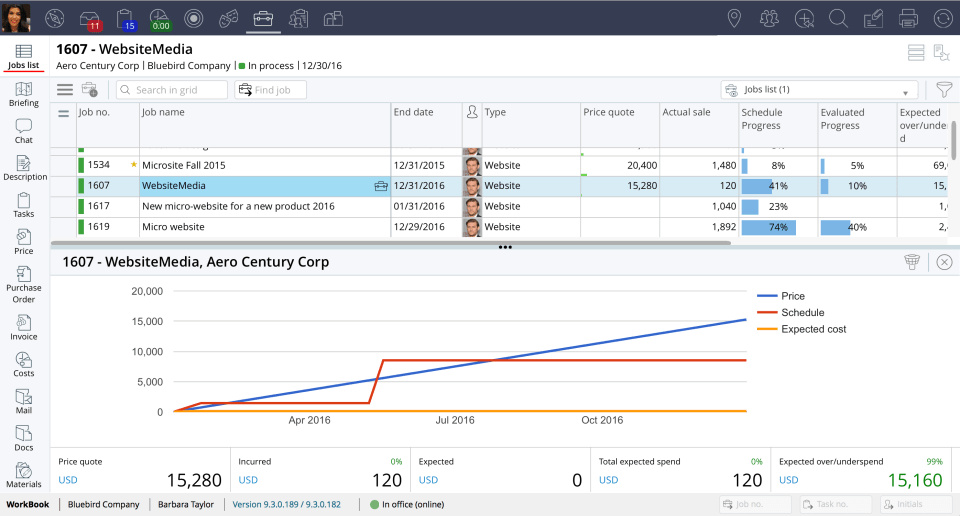This screenshot has height=516, width=960.
Task: Click the location pin icon
Action: point(734,19)
